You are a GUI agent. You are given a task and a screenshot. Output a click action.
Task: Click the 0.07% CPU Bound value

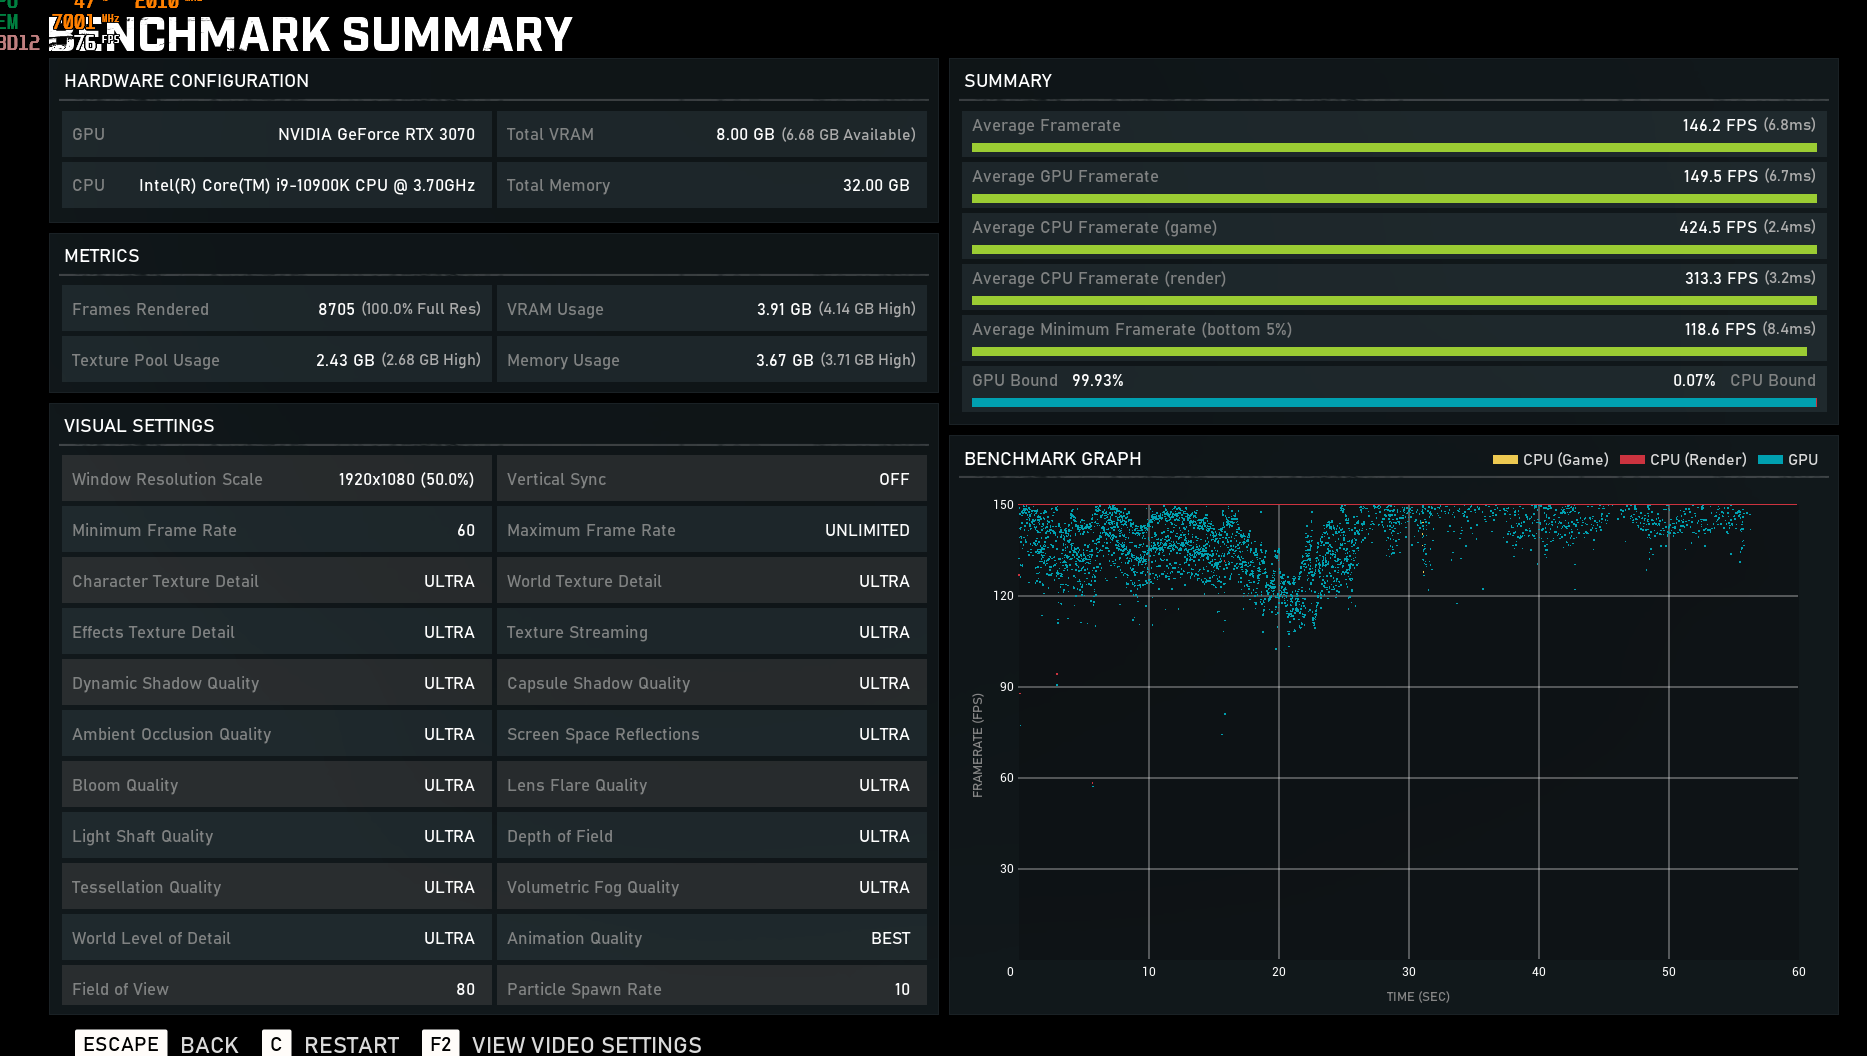point(1694,381)
